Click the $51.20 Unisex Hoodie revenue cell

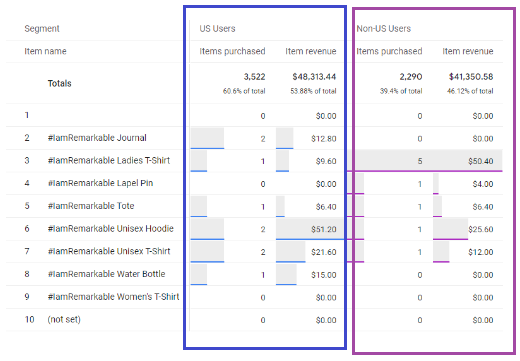pyautogui.click(x=323, y=229)
